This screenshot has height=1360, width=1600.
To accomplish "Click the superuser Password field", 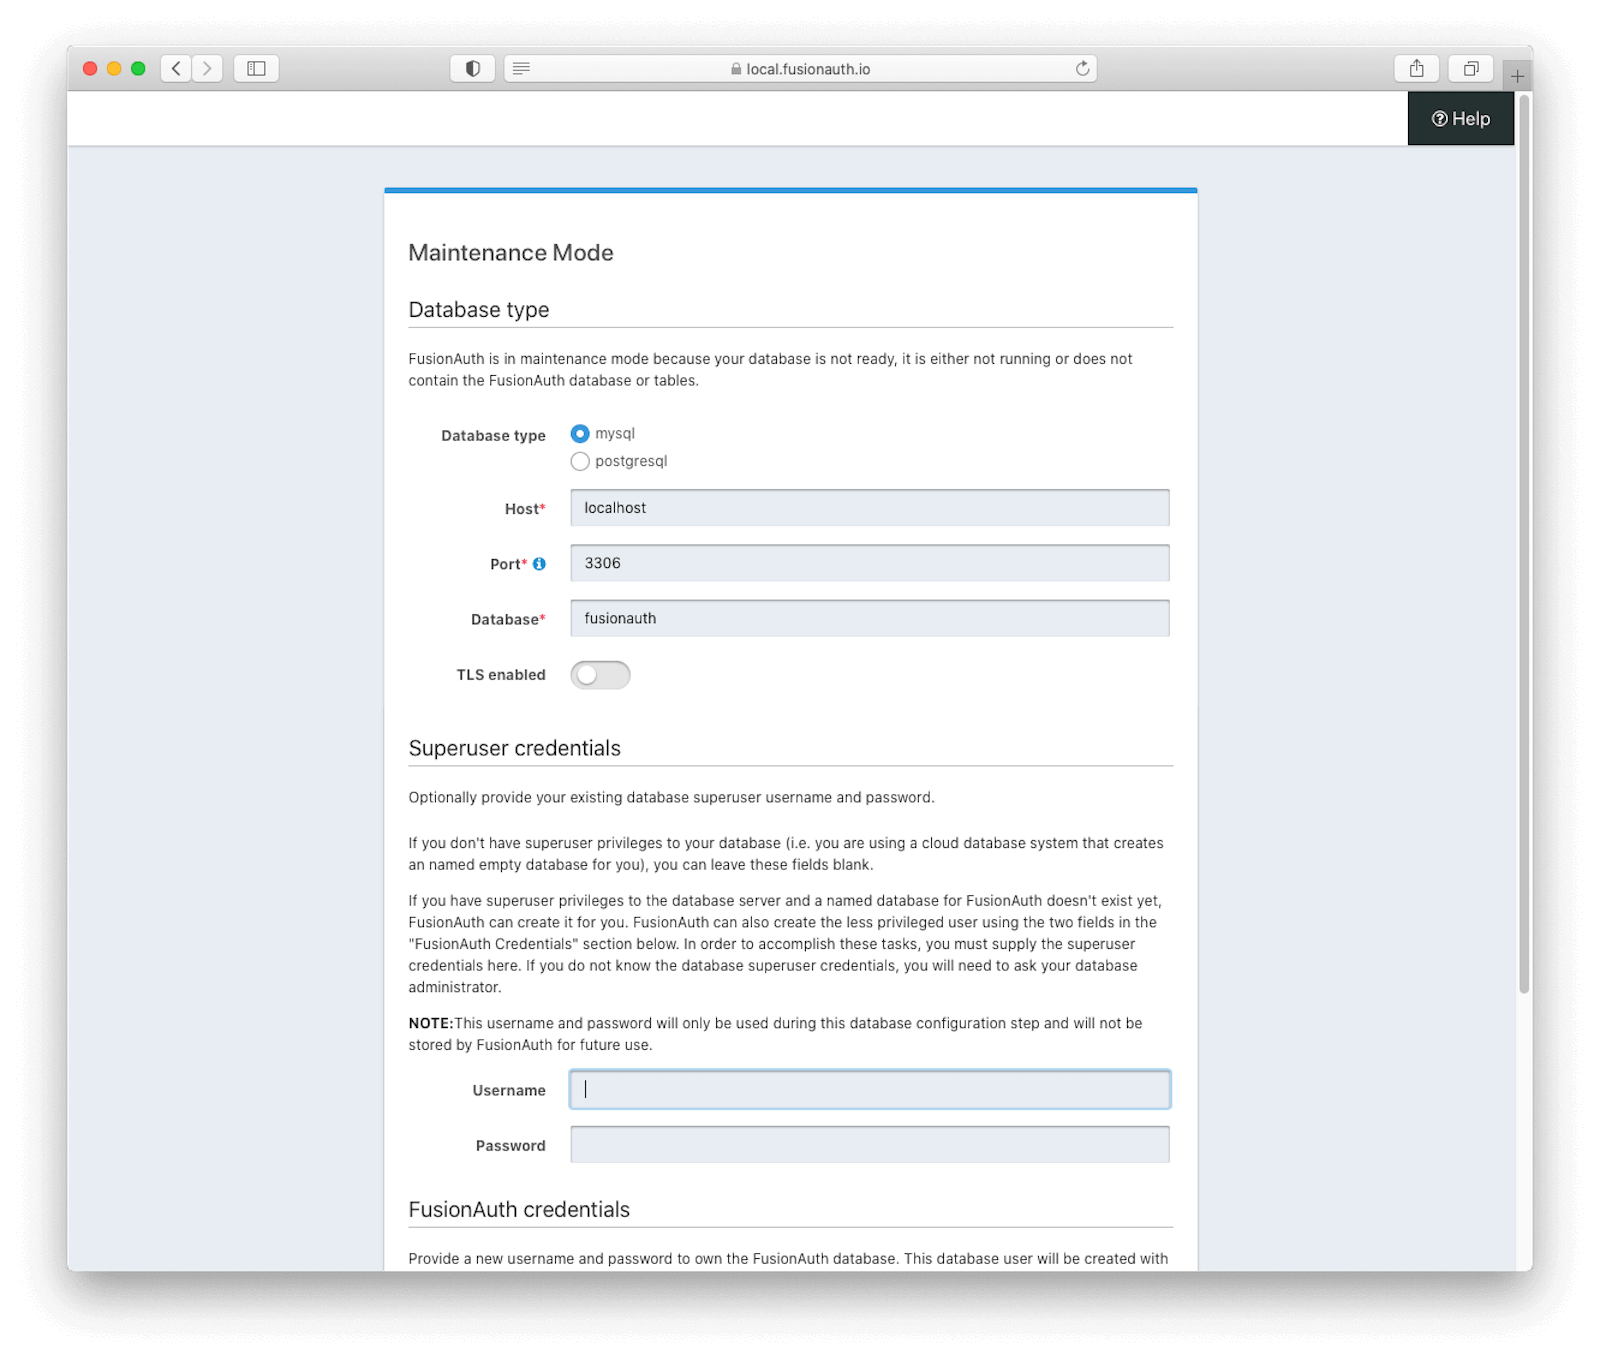I will coord(870,1145).
